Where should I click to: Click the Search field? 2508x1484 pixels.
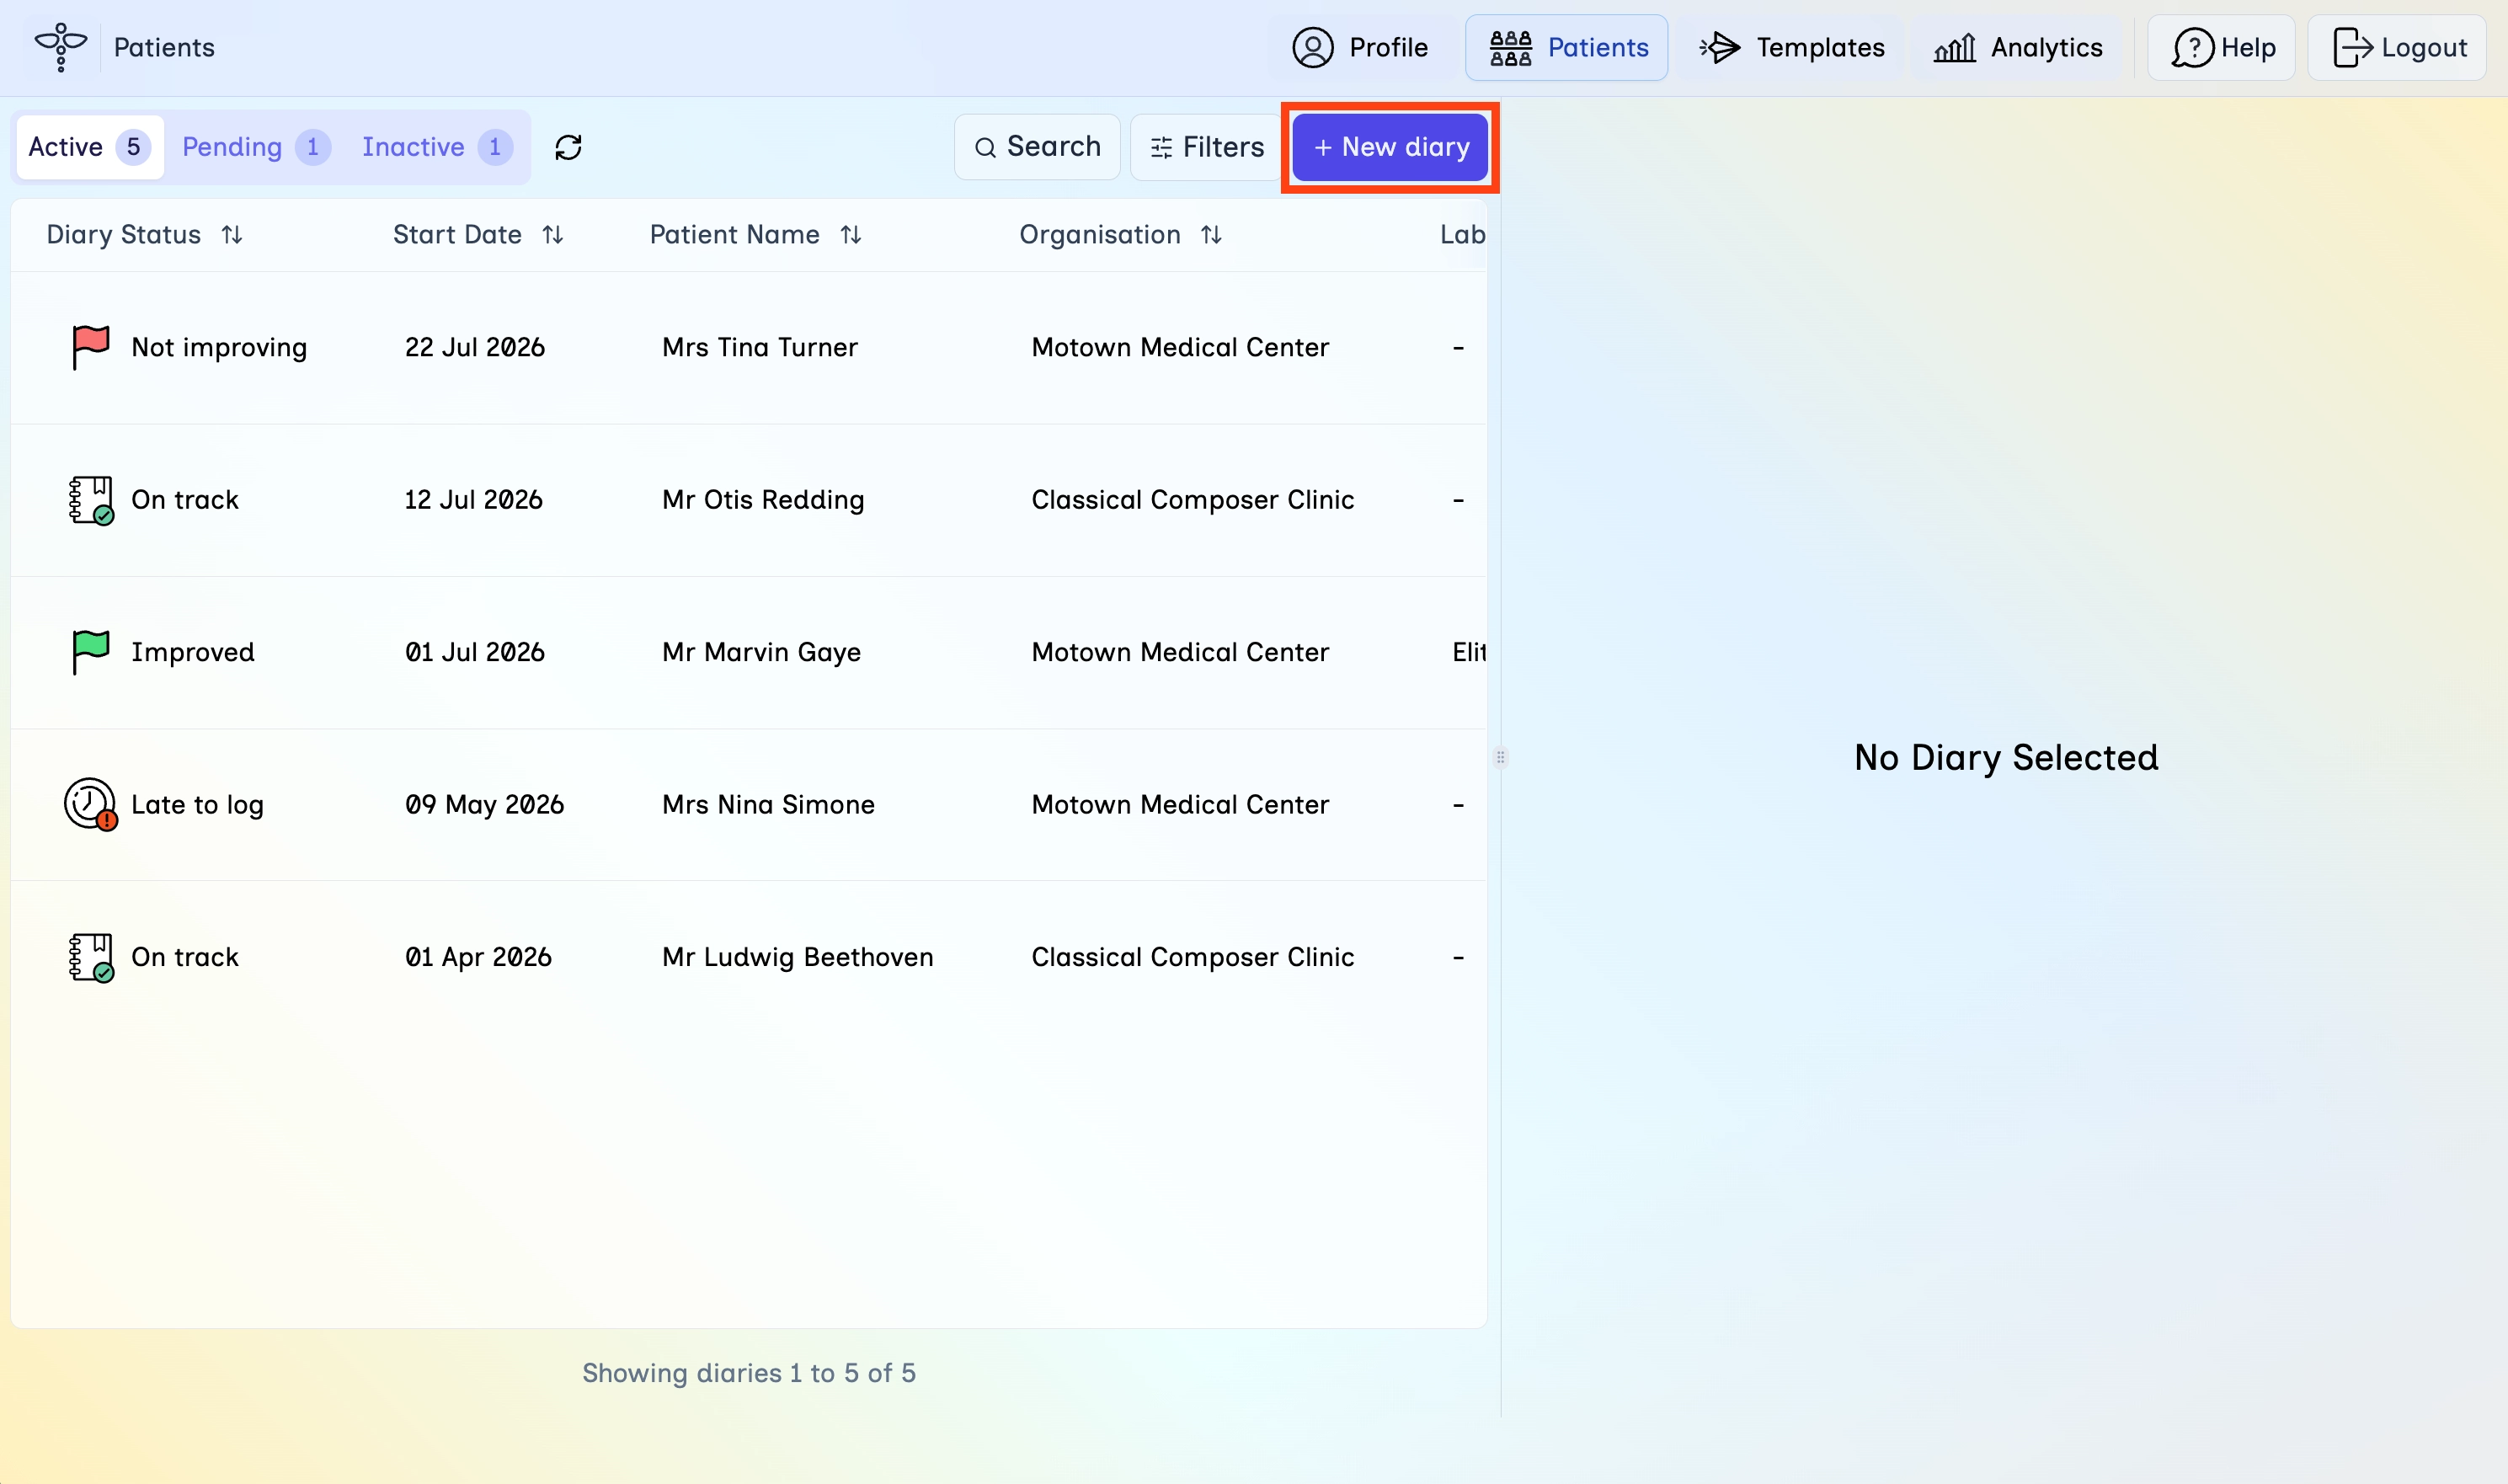coord(1037,147)
